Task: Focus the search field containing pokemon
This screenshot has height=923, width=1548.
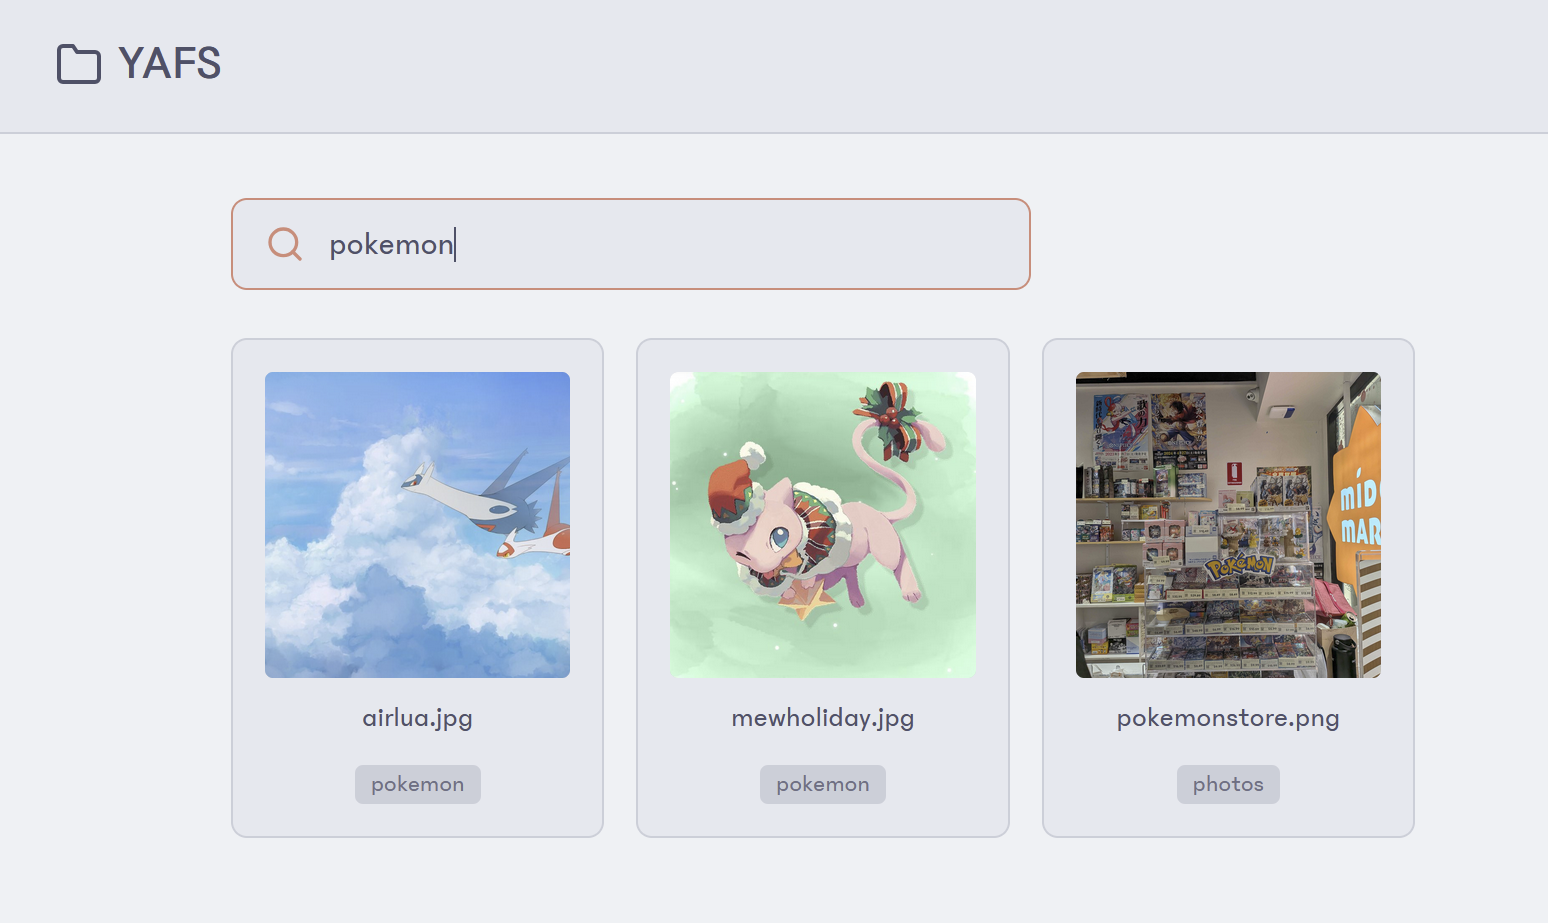Action: [x=631, y=244]
